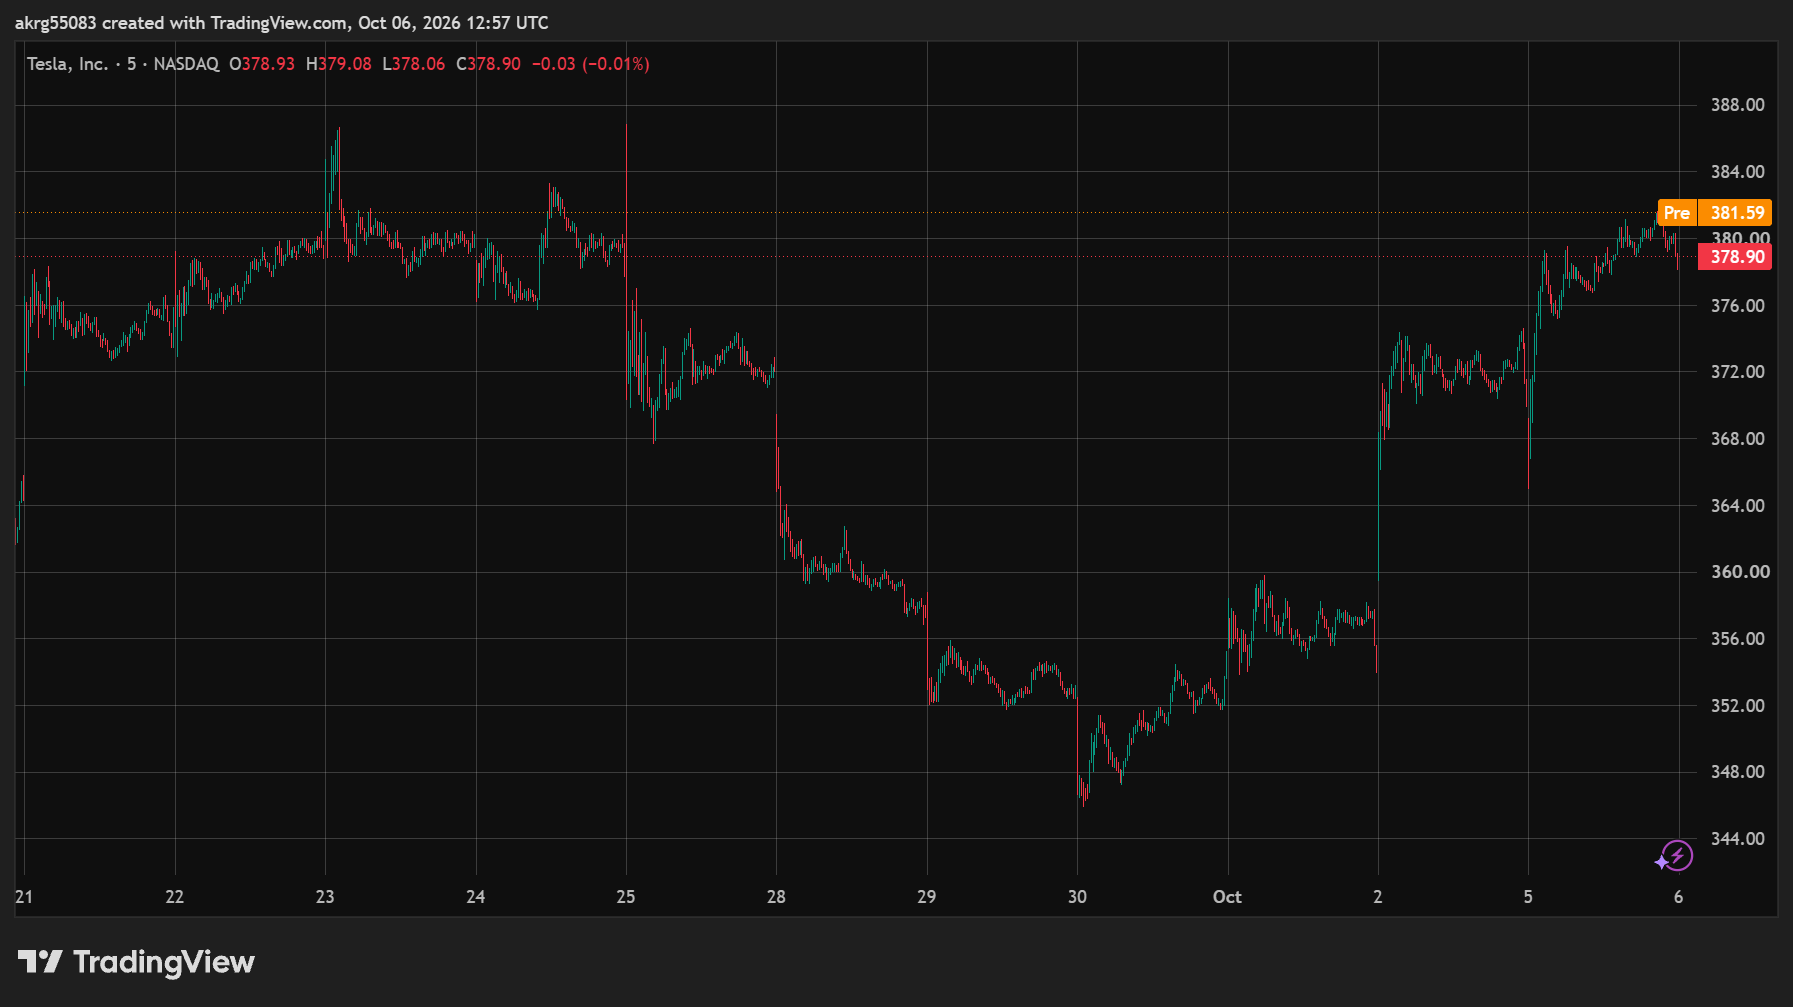1793x1007 pixels.
Task: Click the 2 date label on time axis
Action: click(x=1378, y=897)
